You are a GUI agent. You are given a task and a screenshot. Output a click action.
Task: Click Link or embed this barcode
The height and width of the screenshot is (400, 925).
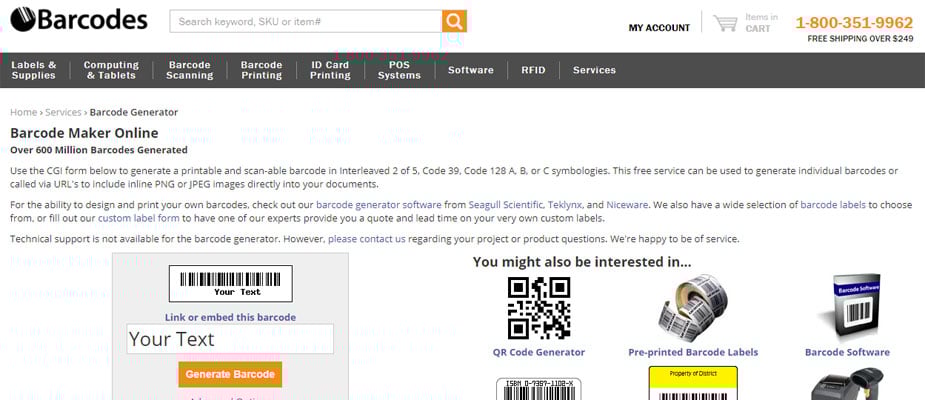(x=230, y=317)
